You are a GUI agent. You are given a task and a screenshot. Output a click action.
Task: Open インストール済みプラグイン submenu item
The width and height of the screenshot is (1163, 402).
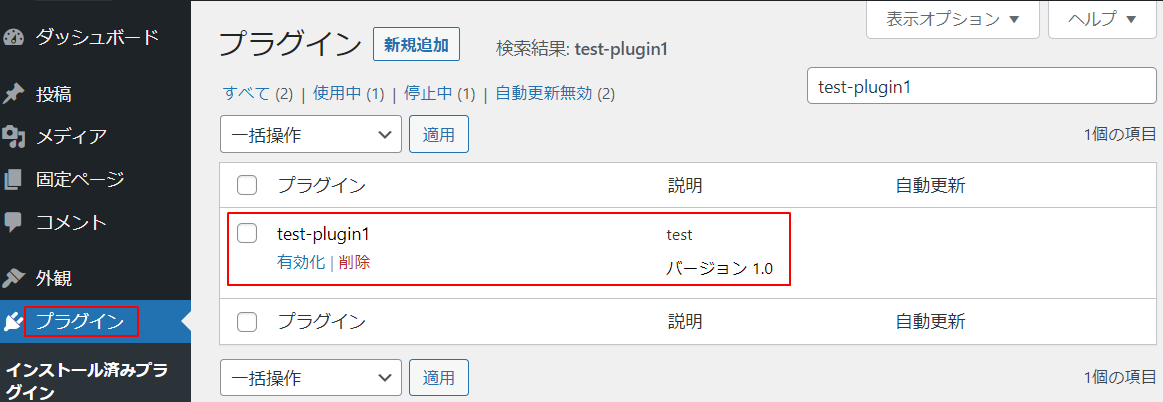(87, 380)
